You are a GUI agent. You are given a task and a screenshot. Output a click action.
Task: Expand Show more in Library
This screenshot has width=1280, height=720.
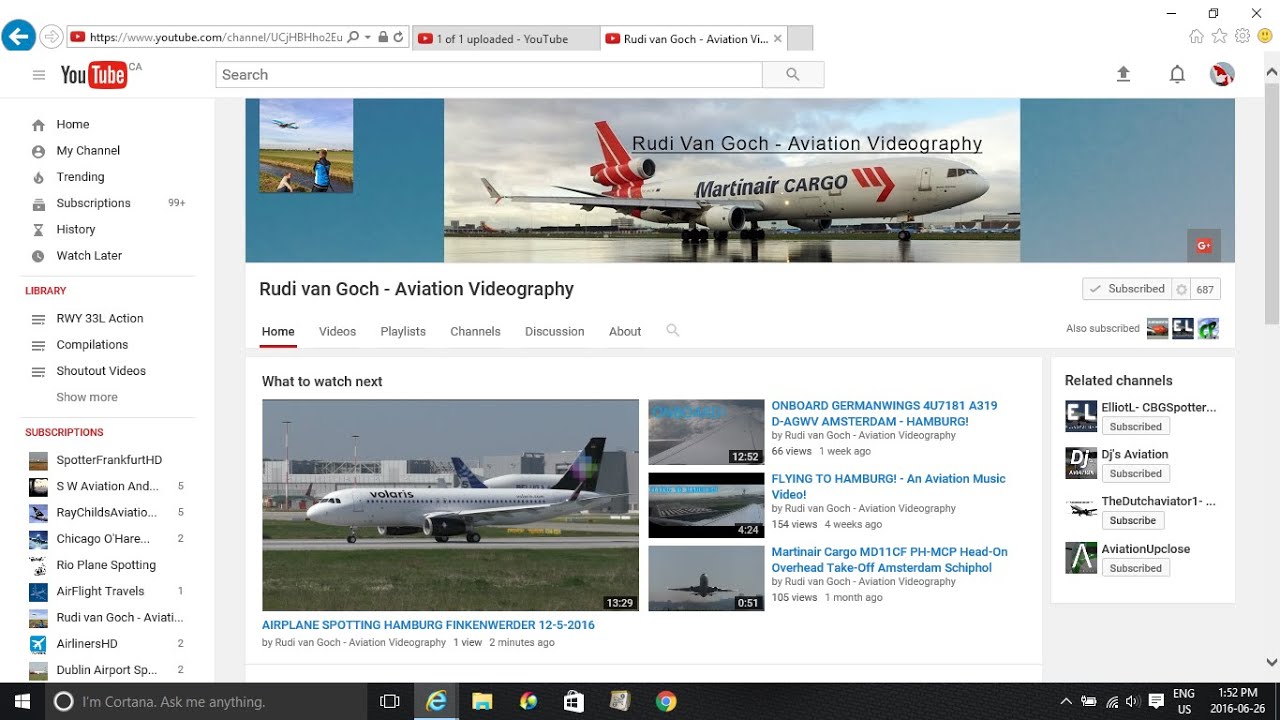(87, 397)
